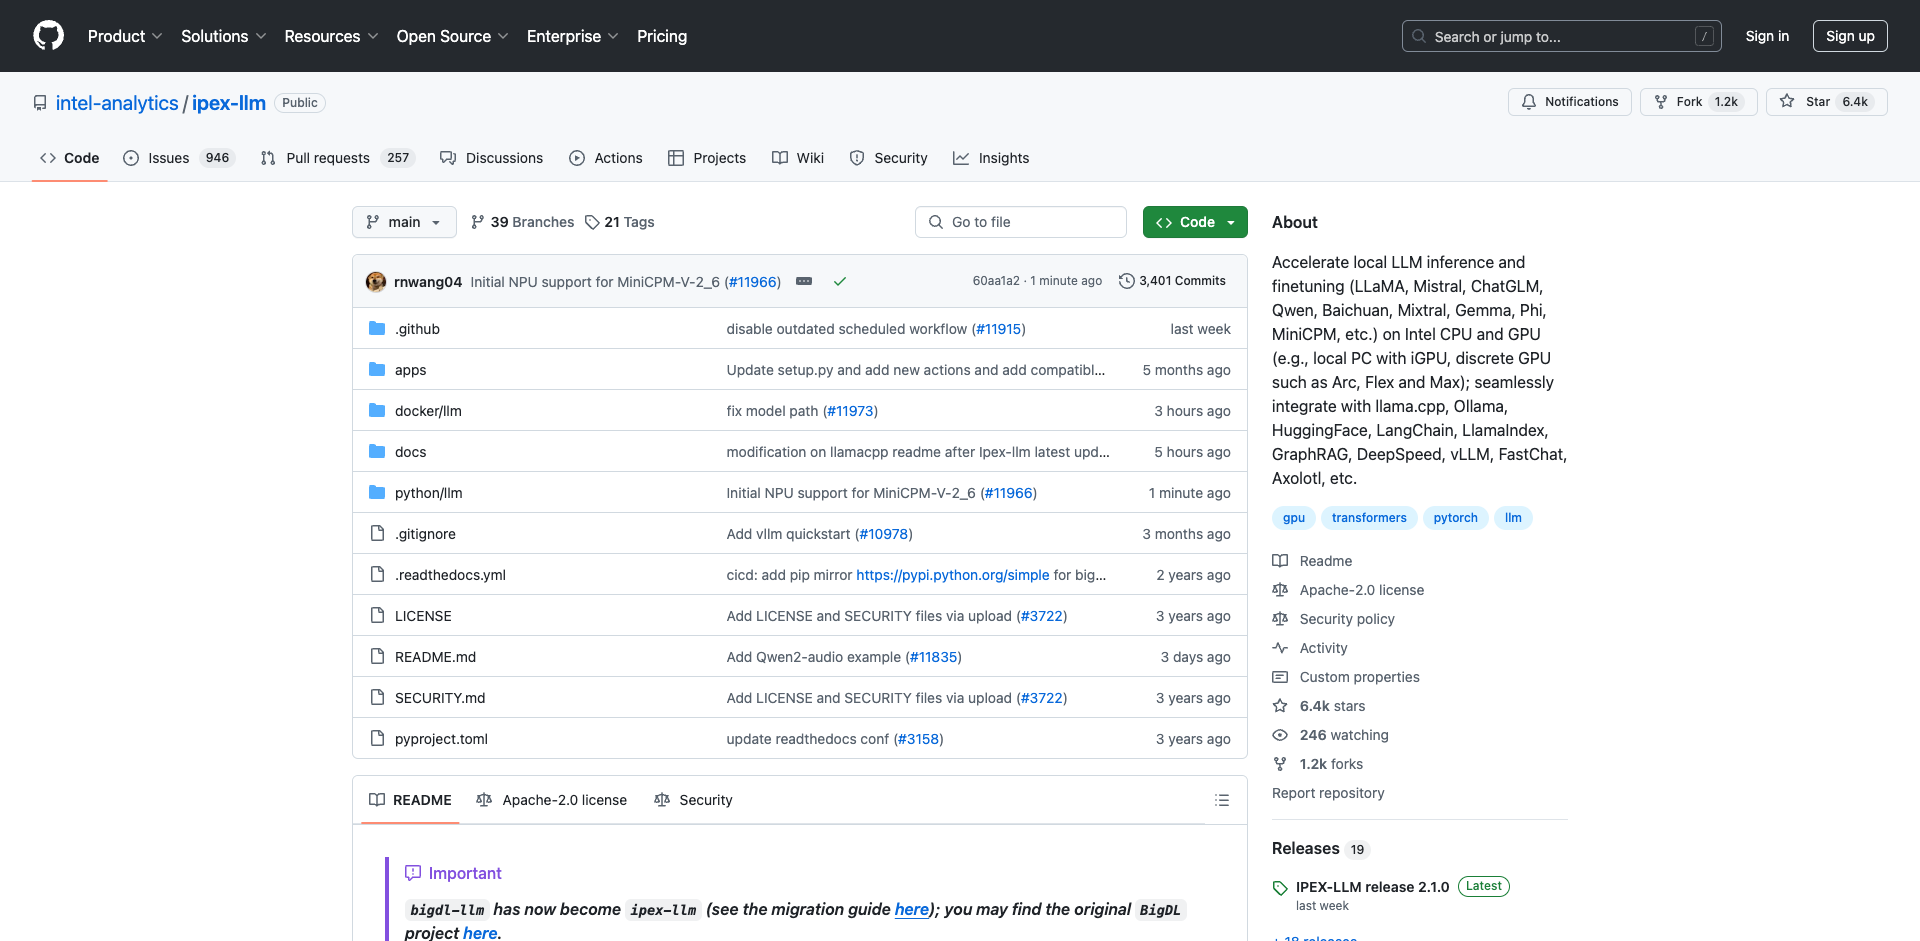Click the repository icon beside intel-analytics

click(x=40, y=103)
